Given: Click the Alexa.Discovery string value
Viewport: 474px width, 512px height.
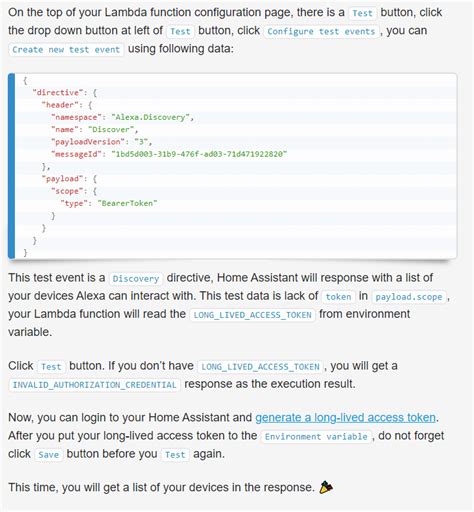Looking at the screenshot, I should (x=150, y=117).
